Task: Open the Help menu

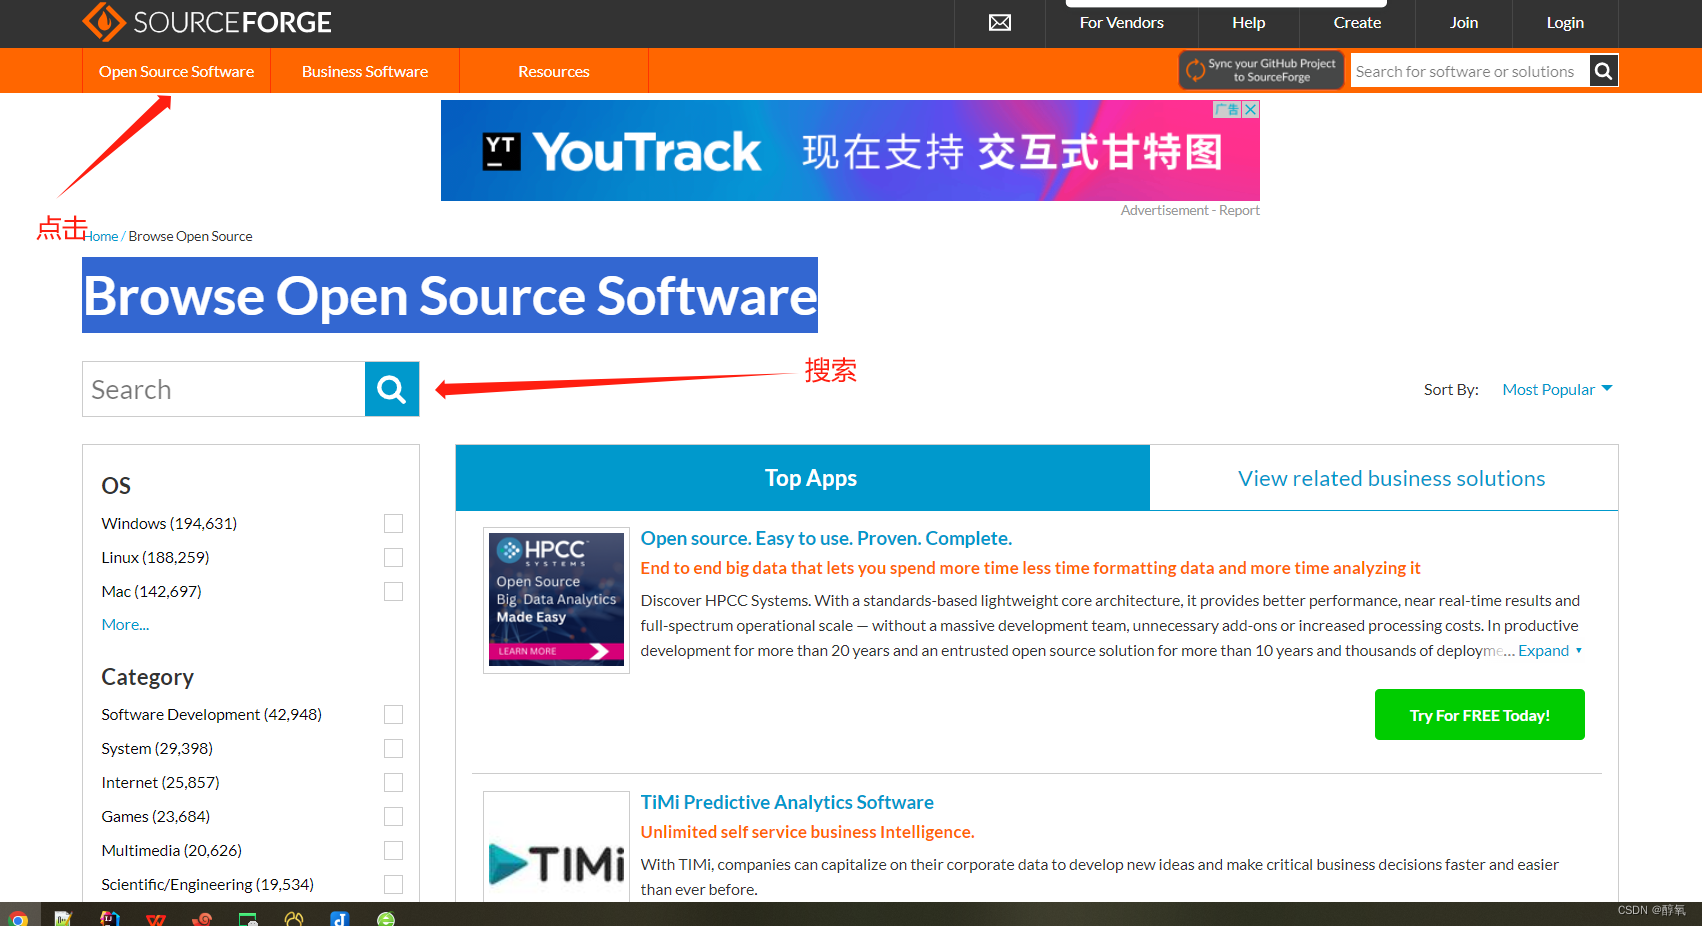Action: pos(1248,23)
